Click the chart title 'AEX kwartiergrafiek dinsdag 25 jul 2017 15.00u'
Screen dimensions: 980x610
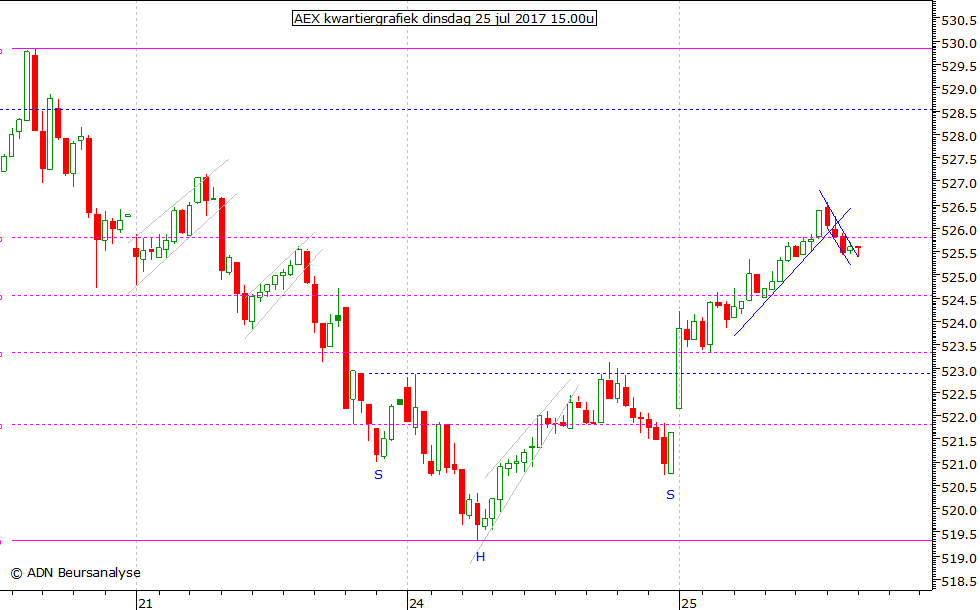tap(444, 19)
